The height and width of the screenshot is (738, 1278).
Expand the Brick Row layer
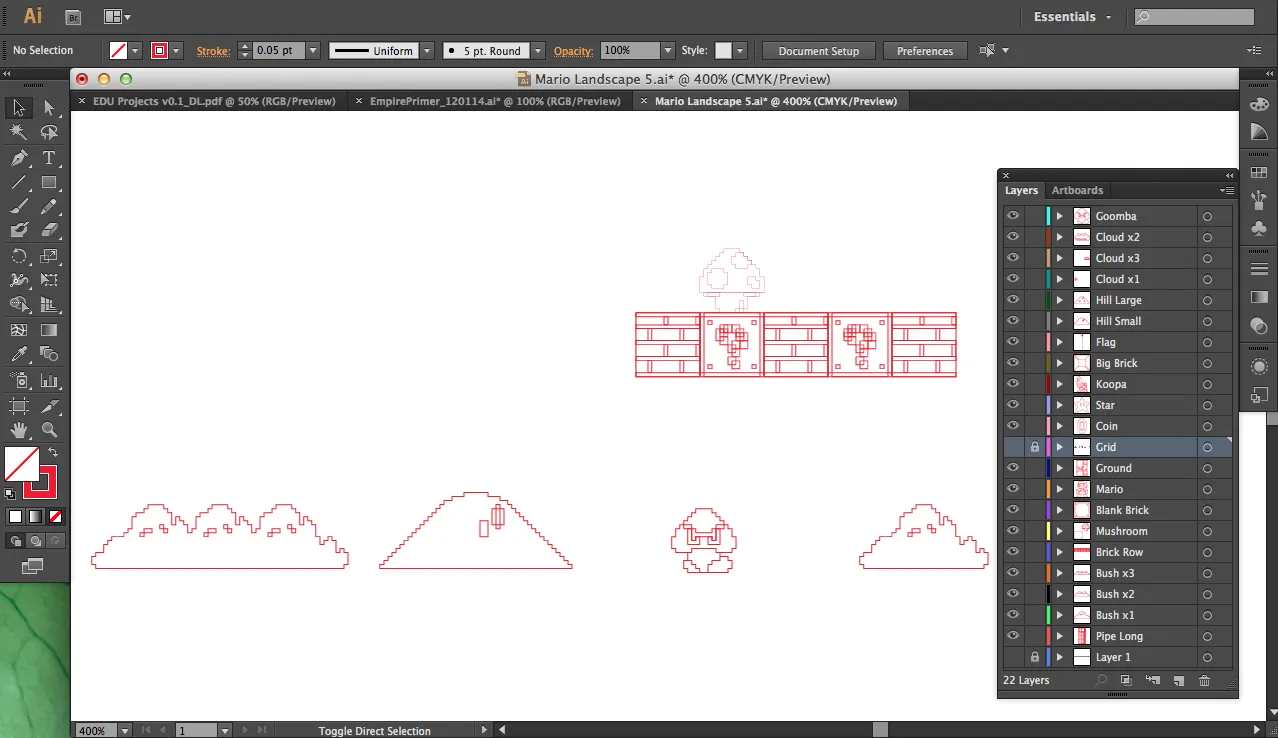[x=1060, y=552]
